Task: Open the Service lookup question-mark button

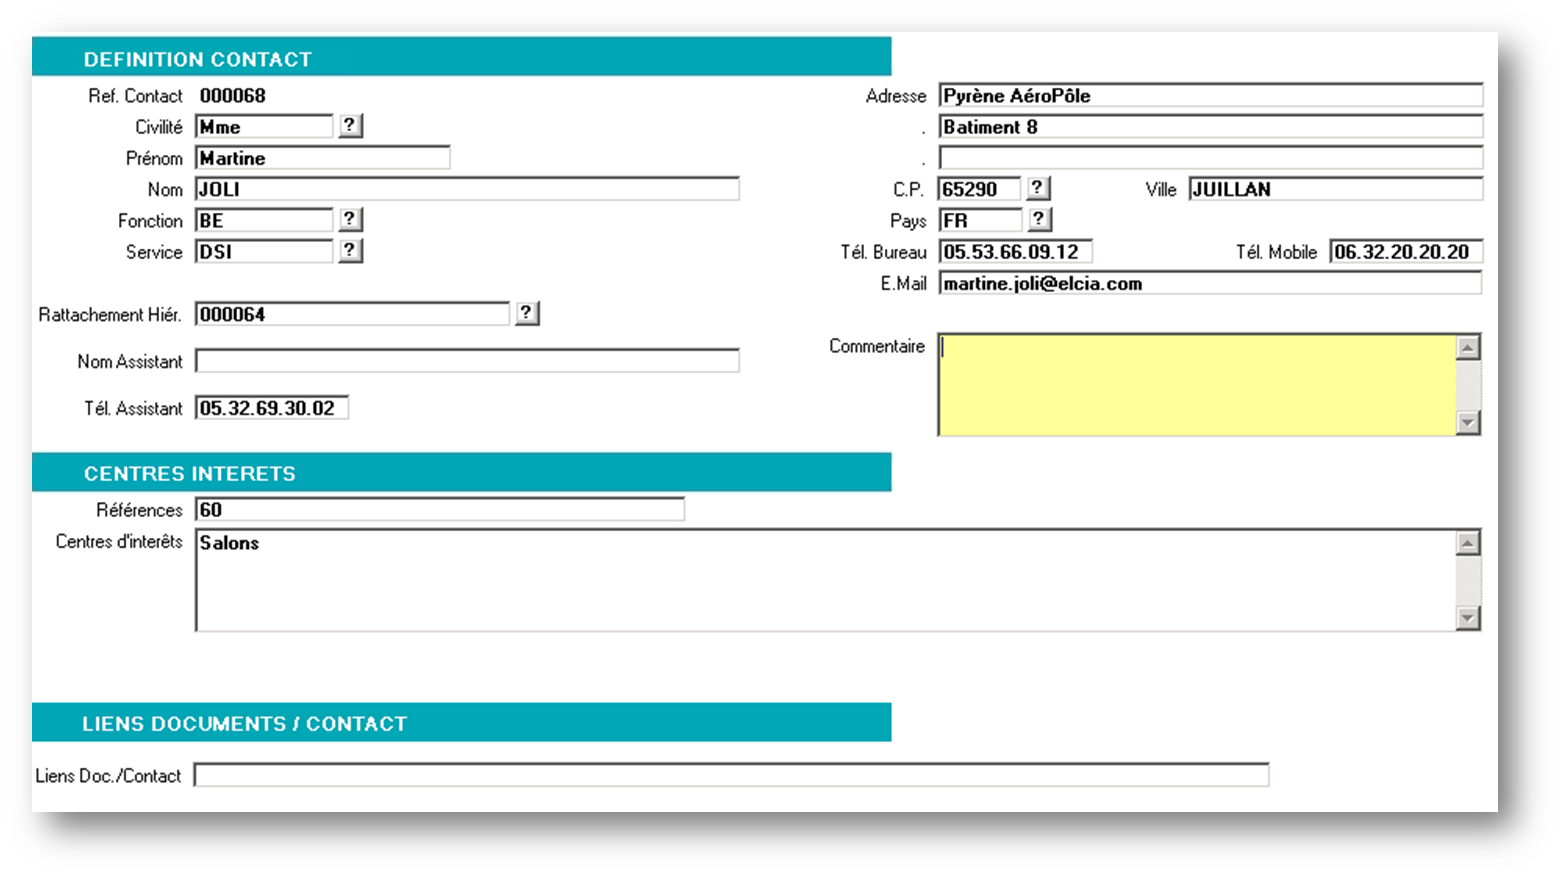Action: tap(349, 251)
